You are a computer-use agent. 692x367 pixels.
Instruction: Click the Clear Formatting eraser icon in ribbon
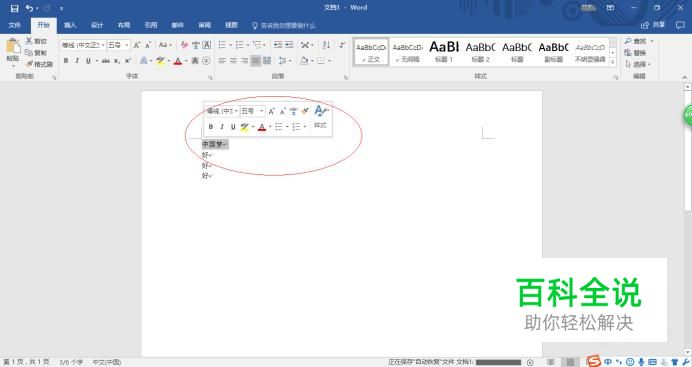tap(184, 45)
